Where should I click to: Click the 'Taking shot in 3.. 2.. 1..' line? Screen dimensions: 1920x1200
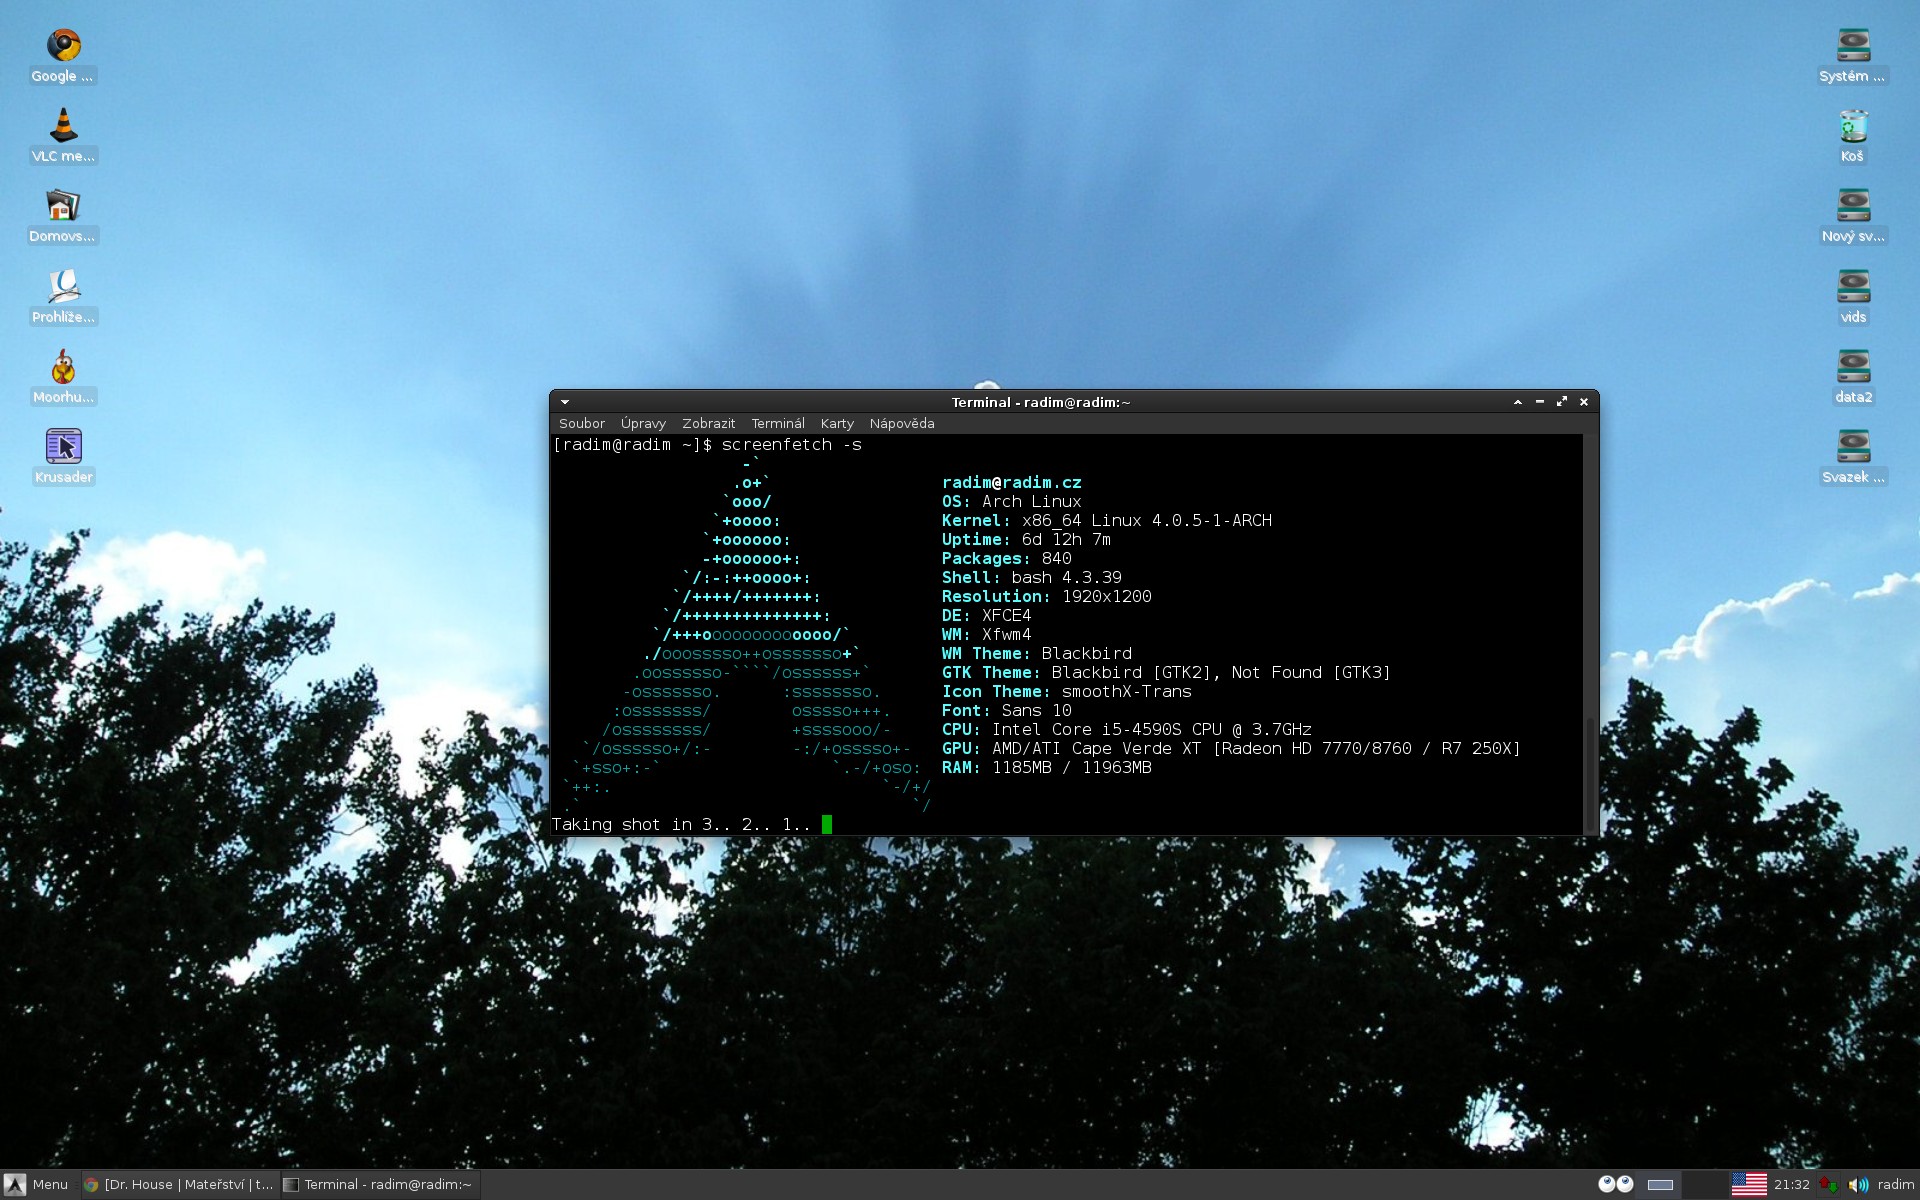tap(681, 824)
